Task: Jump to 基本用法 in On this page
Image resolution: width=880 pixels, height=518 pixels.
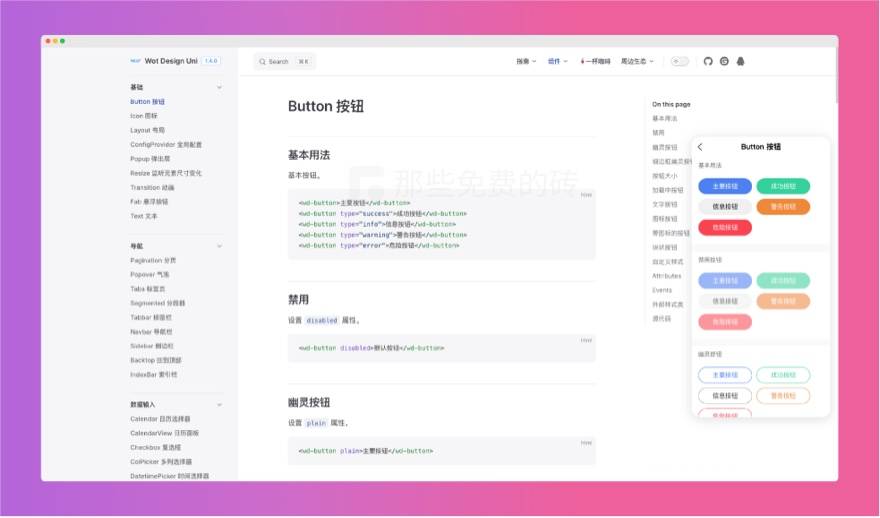Action: click(x=664, y=118)
